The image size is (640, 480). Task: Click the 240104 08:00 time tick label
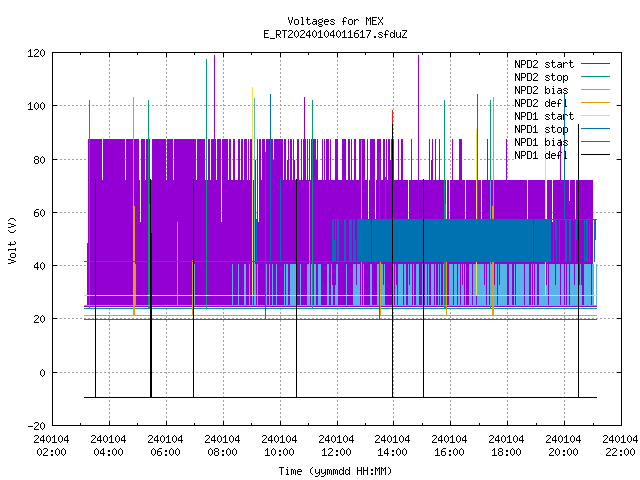pos(222,446)
